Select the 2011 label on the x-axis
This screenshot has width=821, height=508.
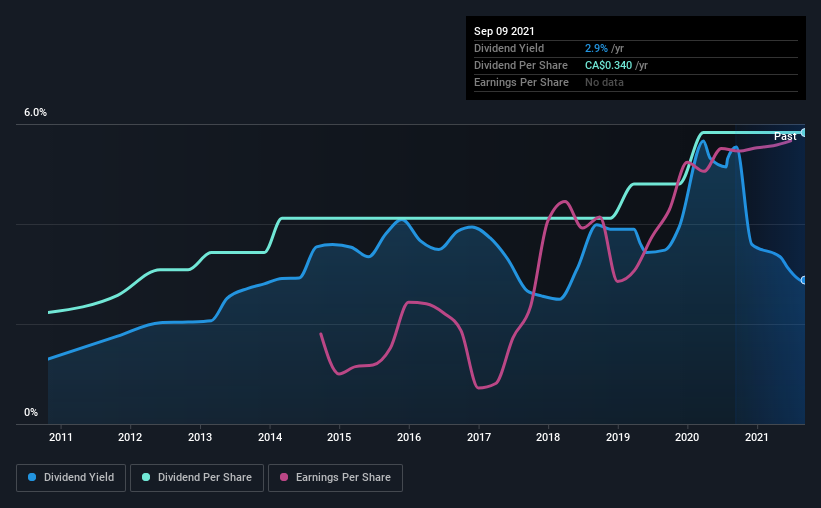pyautogui.click(x=61, y=437)
